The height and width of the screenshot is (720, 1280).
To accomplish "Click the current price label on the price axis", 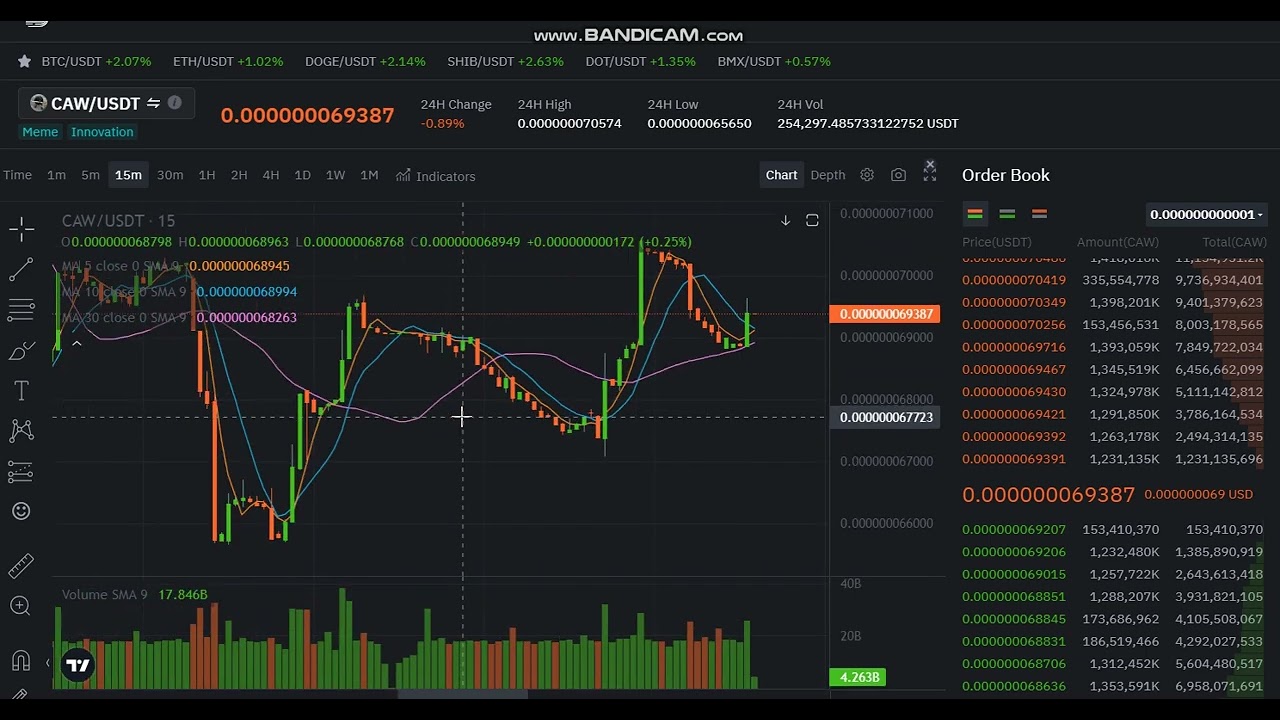I will coord(886,314).
